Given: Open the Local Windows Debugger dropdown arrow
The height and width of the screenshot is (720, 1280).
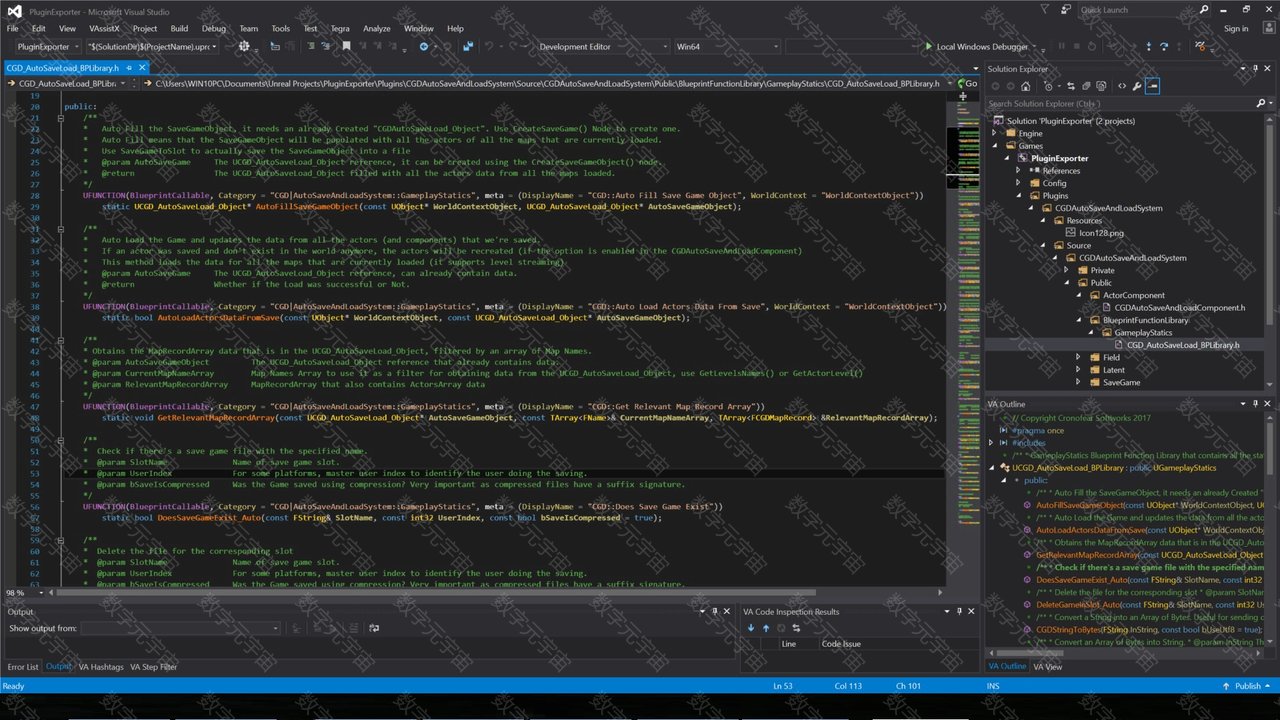Looking at the screenshot, I should (1033, 47).
